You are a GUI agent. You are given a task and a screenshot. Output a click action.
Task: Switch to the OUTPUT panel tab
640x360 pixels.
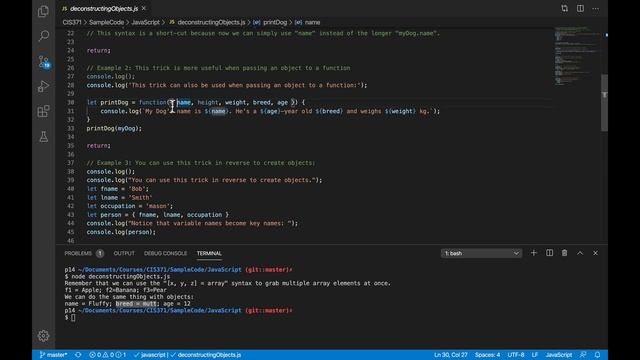click(124, 253)
